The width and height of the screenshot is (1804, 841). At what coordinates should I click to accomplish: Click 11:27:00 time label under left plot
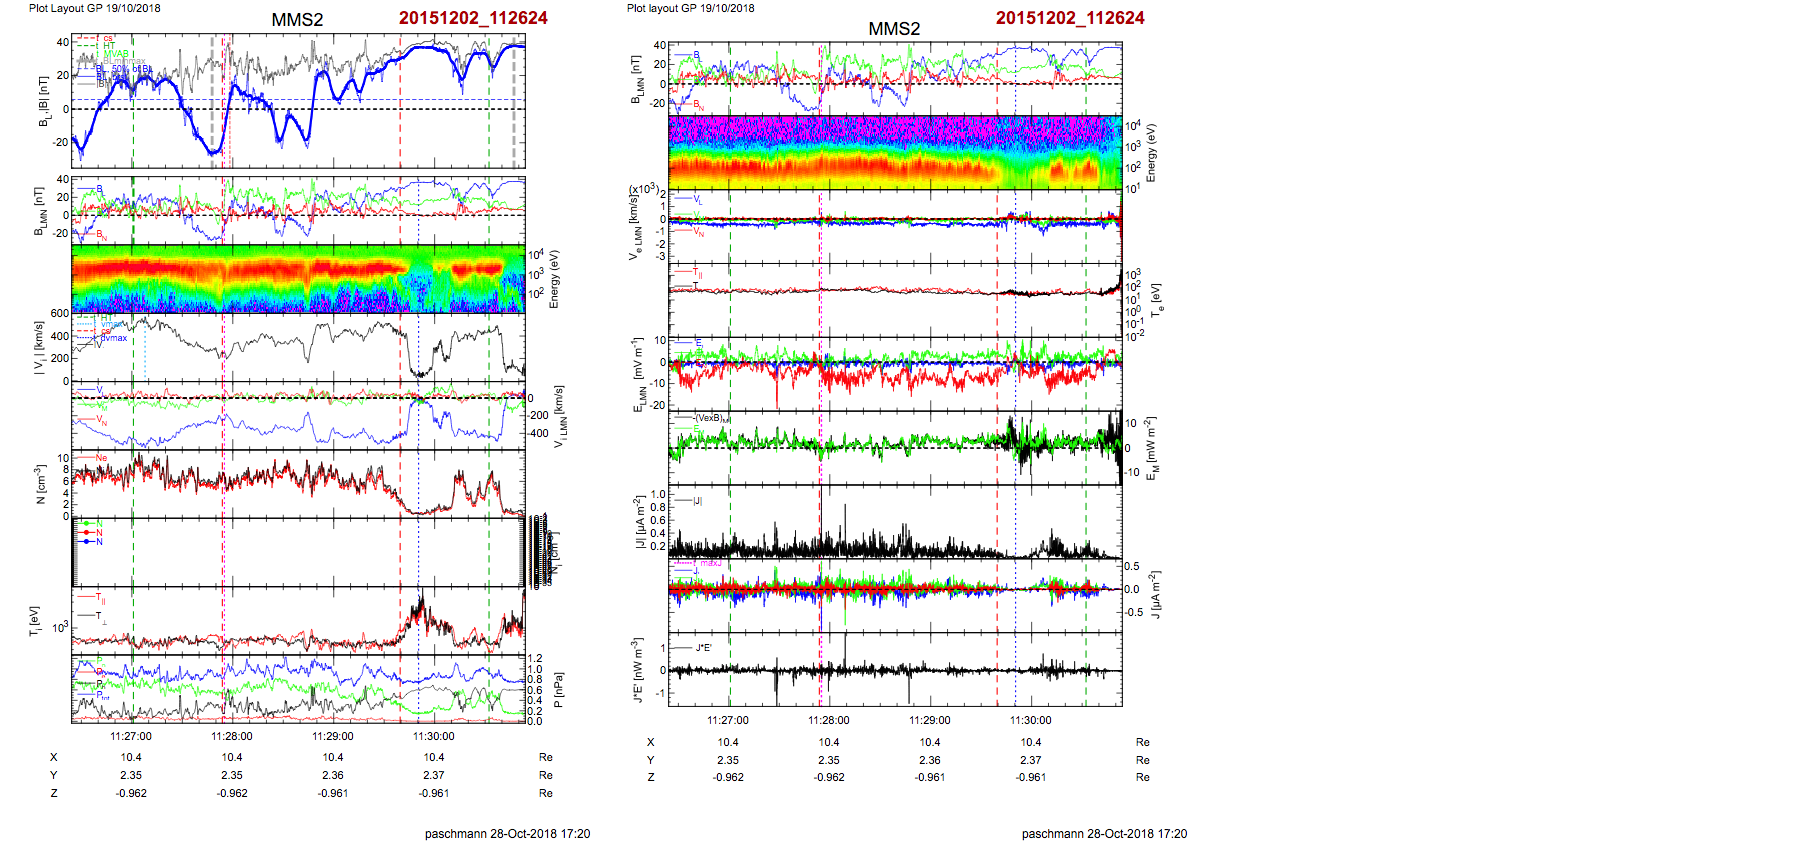(x=131, y=736)
